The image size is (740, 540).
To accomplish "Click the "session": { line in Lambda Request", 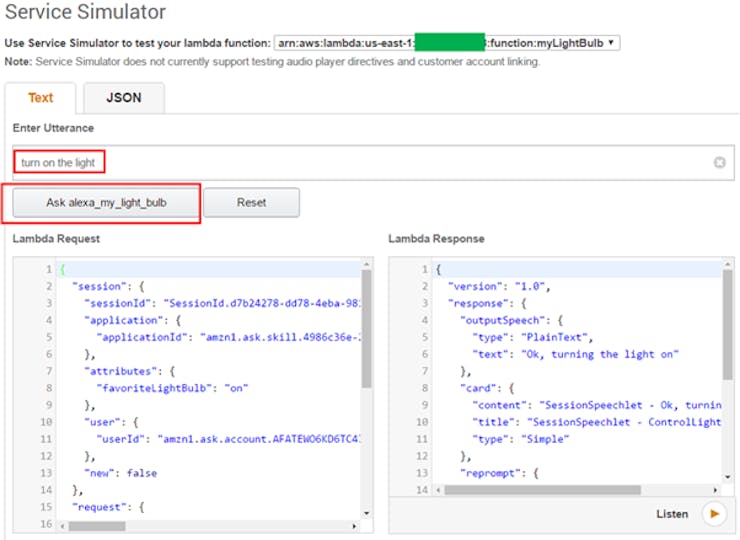I will point(108,286).
